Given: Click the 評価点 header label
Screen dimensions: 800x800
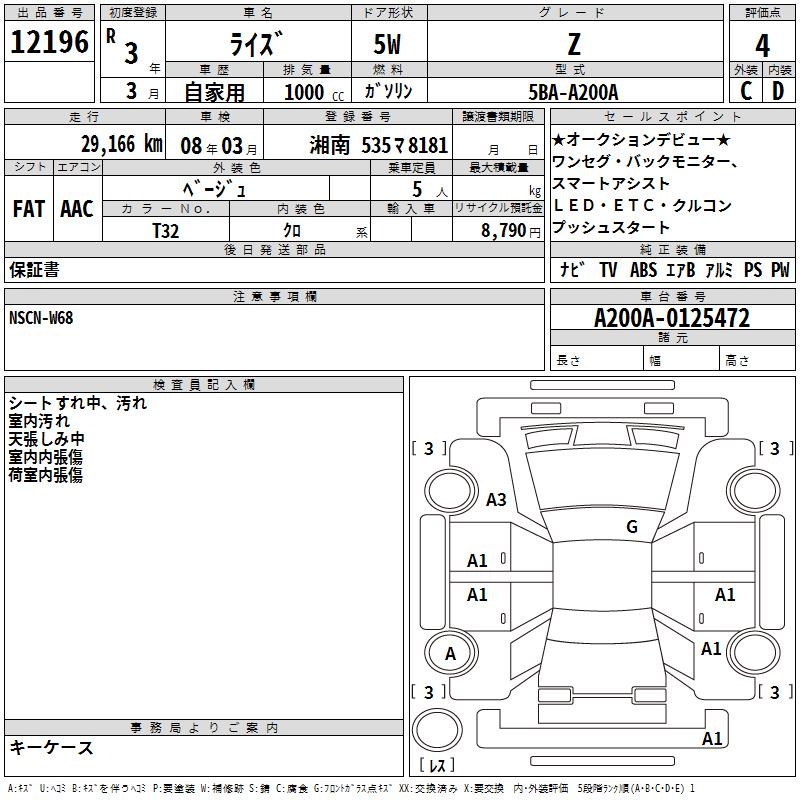Looking at the screenshot, I should point(762,13).
